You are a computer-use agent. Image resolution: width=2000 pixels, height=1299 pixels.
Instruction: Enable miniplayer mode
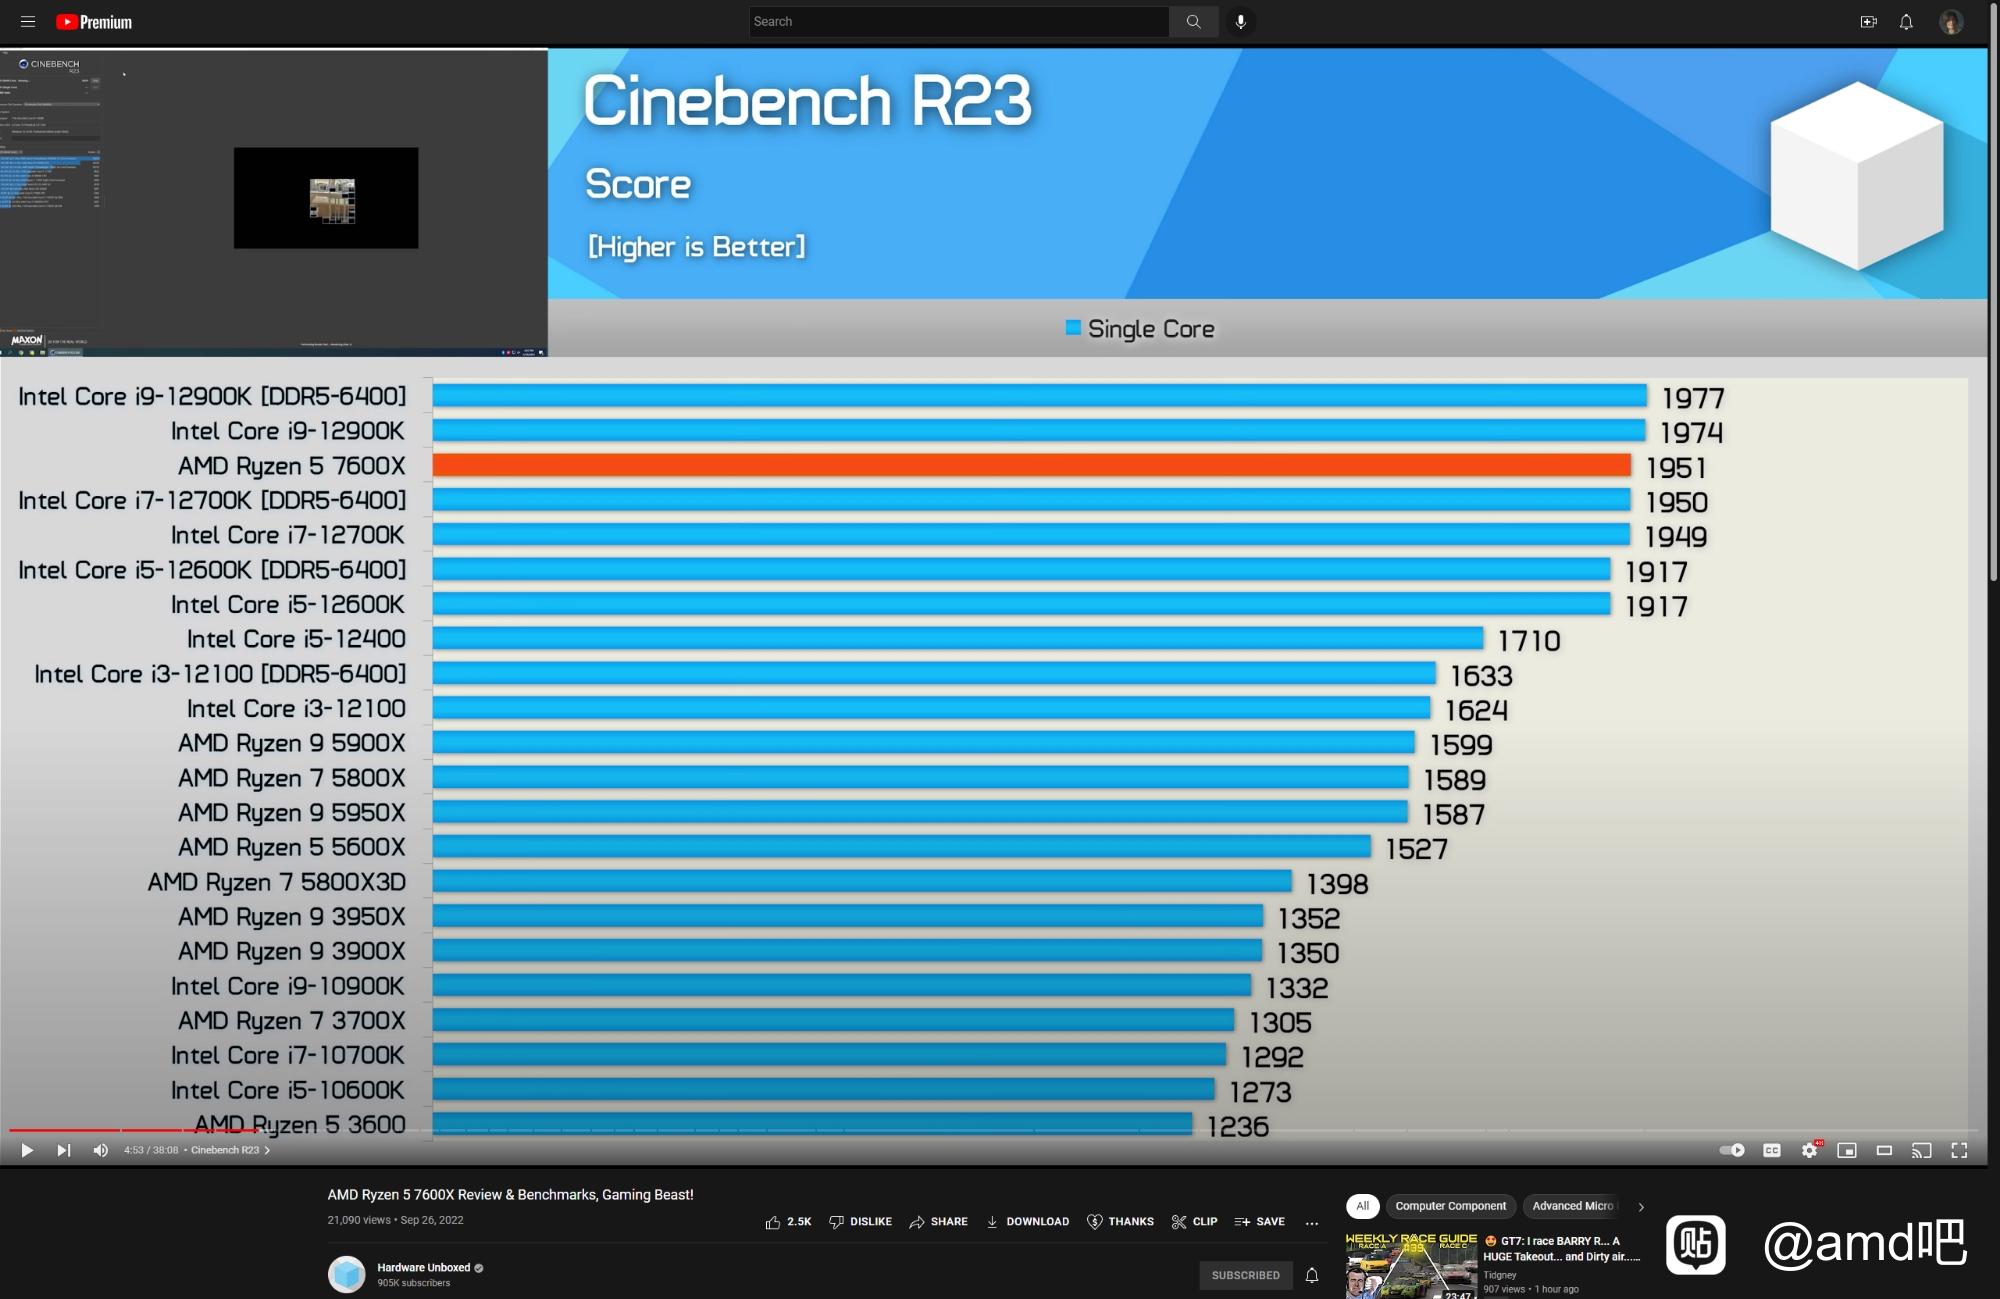[1847, 1150]
